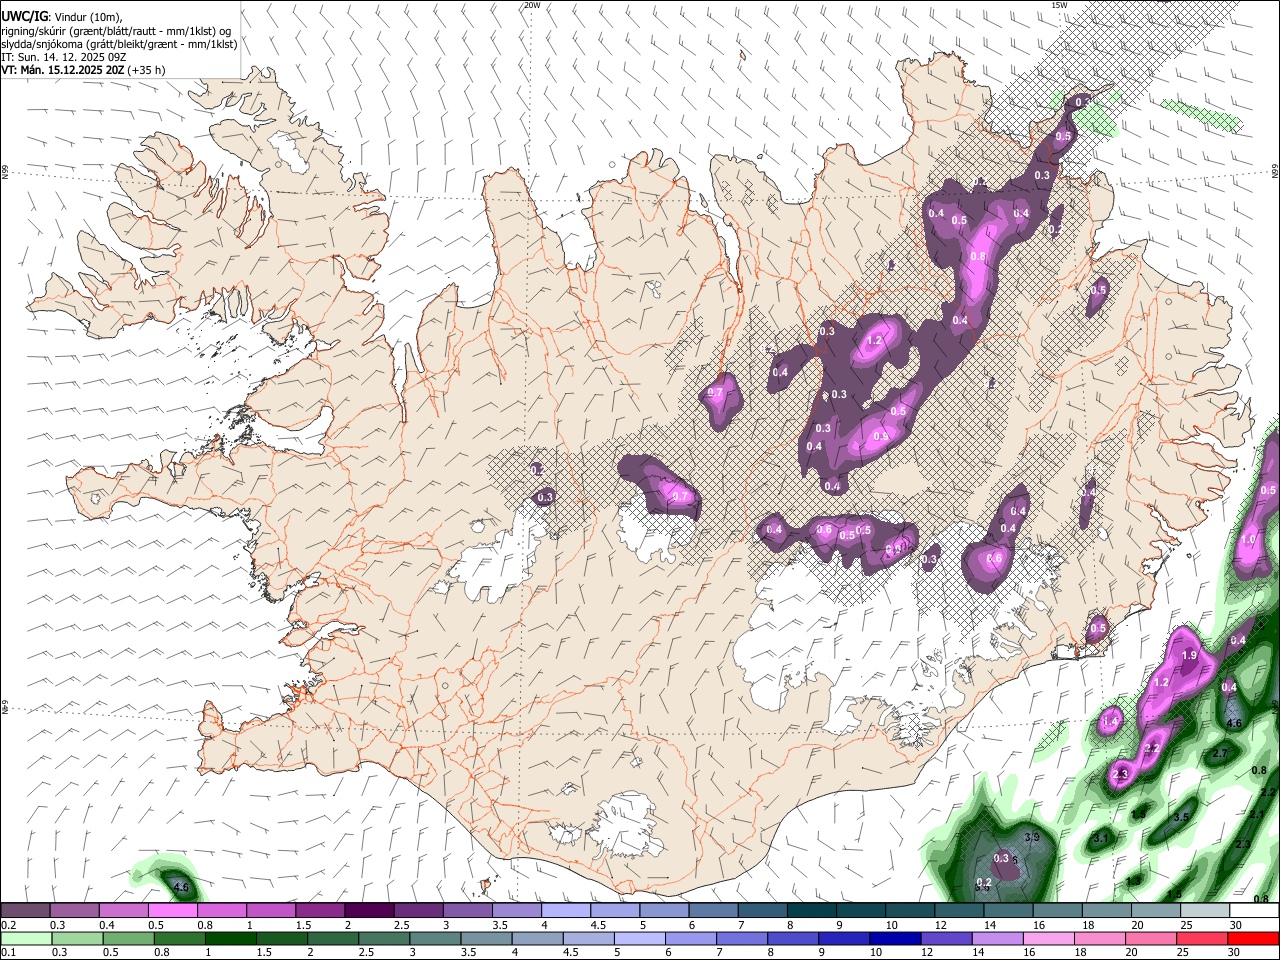Screen dimensions: 1280x960
Task: Click the '1.0' value at the east edge
Action: 1248,539
